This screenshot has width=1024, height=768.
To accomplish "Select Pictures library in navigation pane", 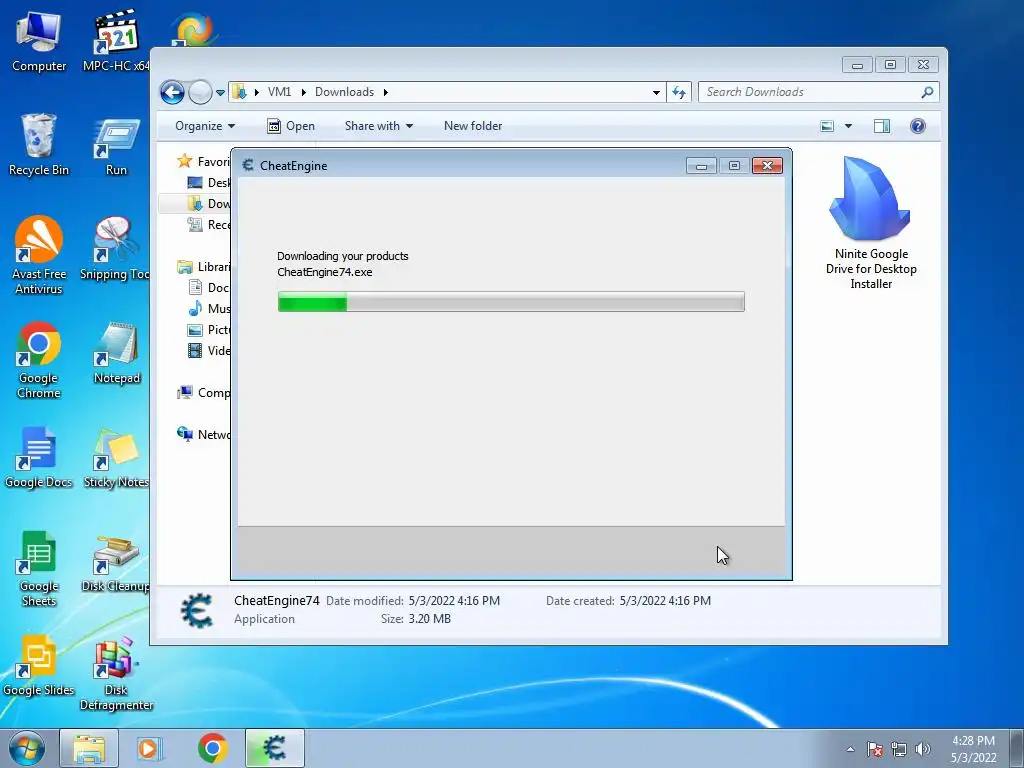I will (x=209, y=329).
